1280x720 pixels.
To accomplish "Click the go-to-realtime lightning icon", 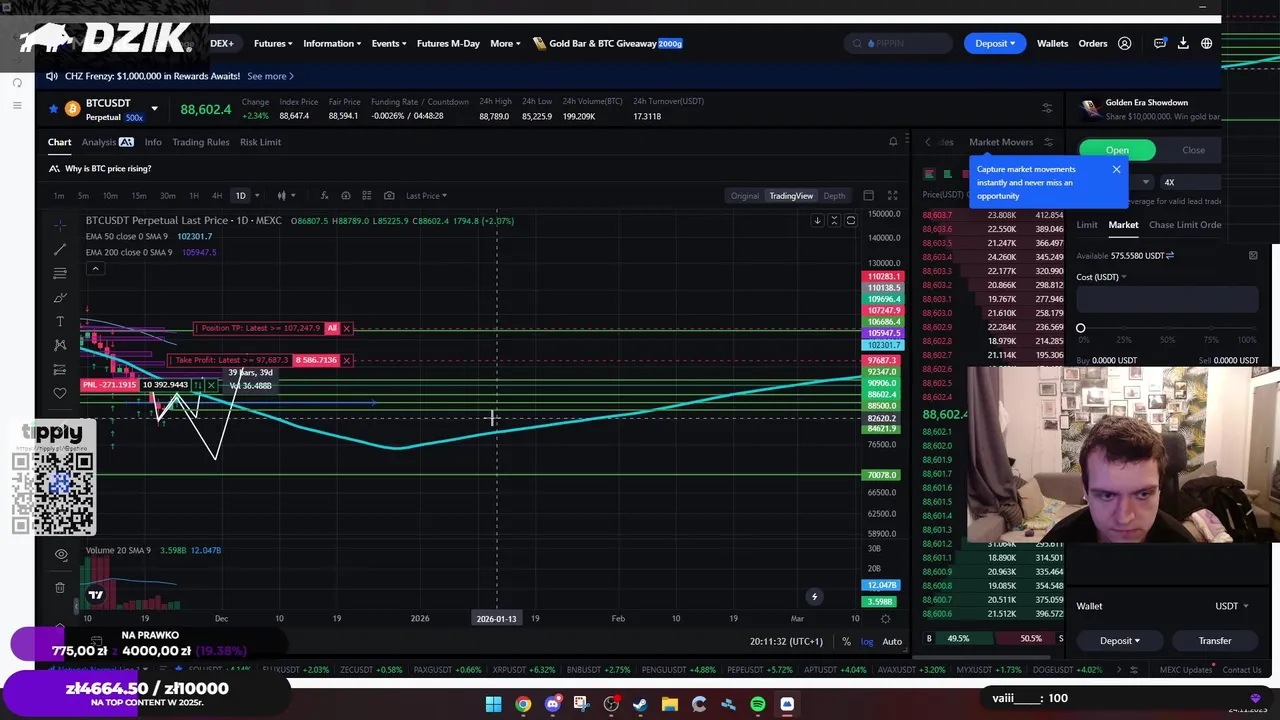I will click(814, 597).
